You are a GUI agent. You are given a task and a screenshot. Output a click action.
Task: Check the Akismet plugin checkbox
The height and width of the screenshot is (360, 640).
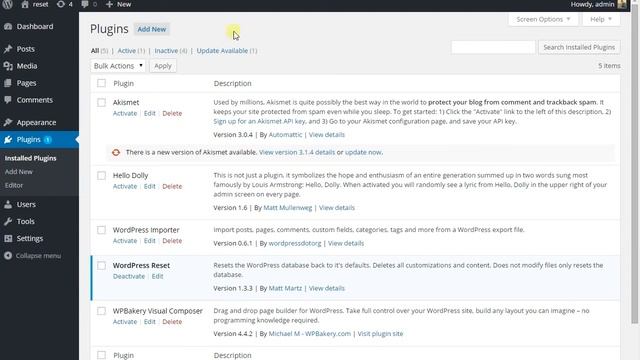(101, 102)
